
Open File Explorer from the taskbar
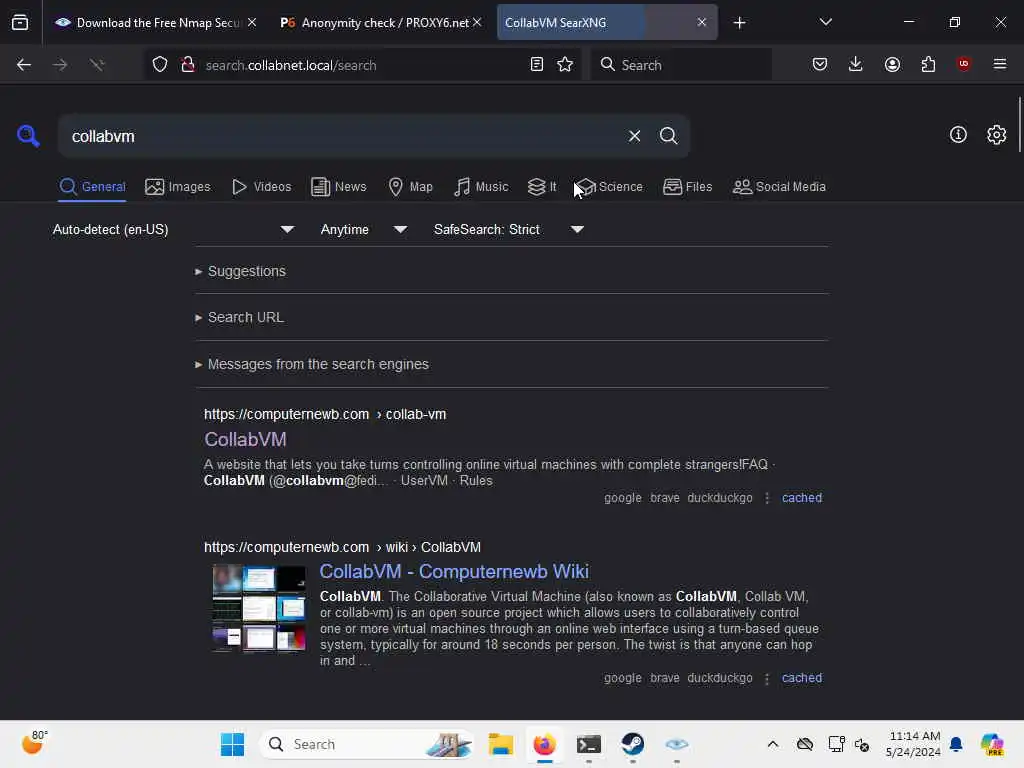click(x=501, y=744)
